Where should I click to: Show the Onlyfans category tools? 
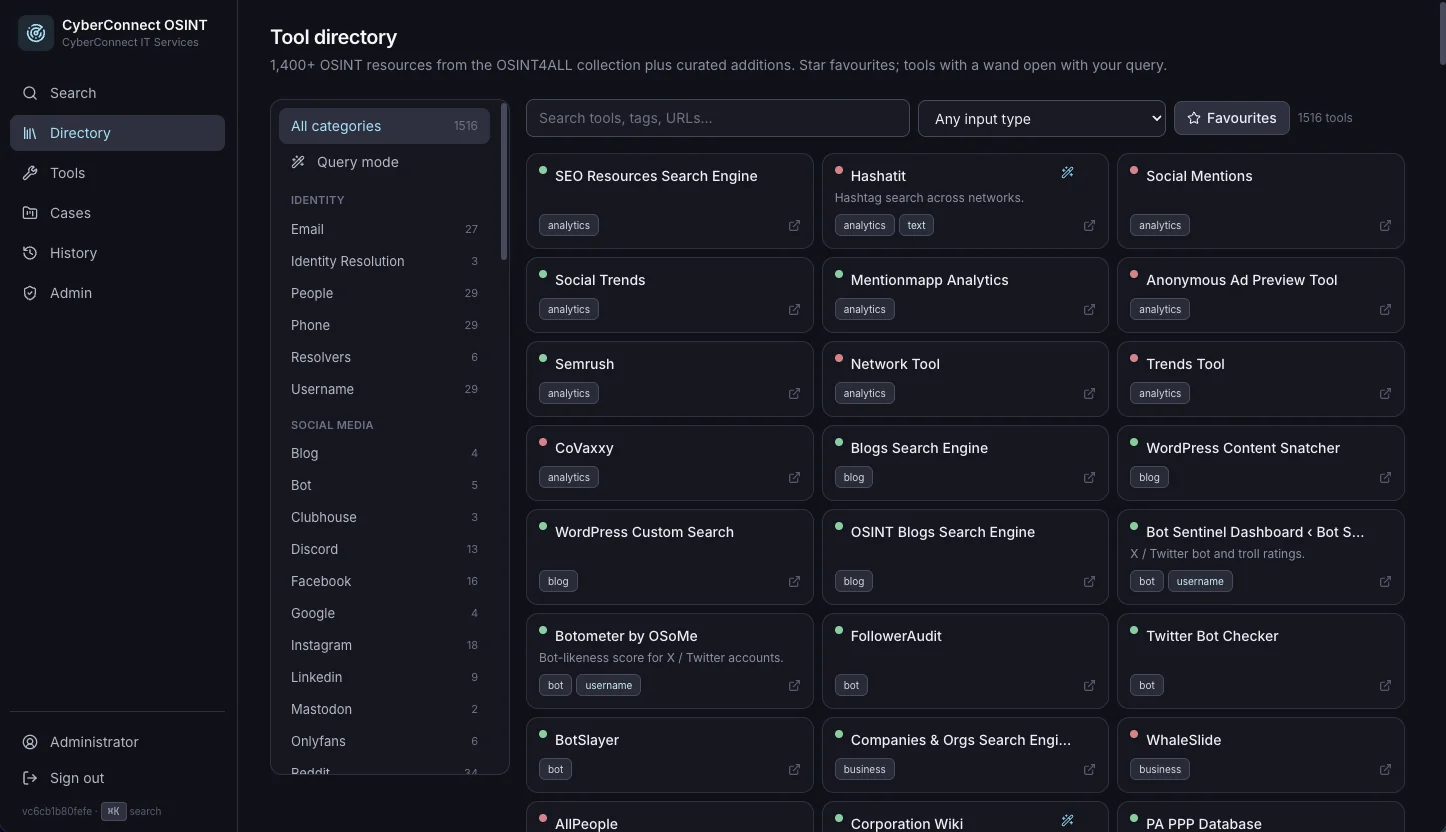[384, 741]
